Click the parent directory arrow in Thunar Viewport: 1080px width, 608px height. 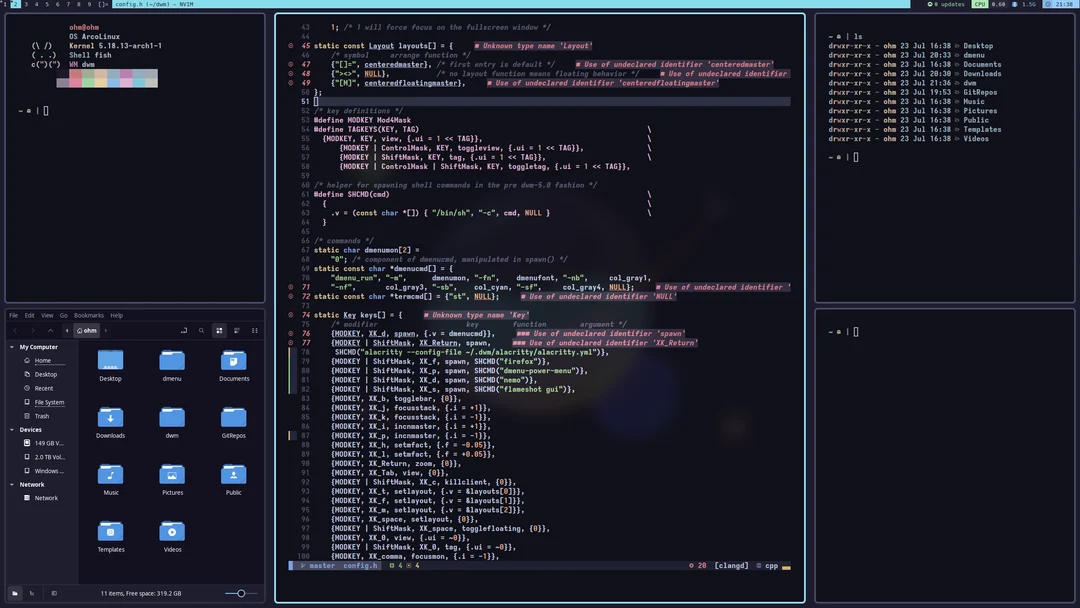(x=51, y=330)
